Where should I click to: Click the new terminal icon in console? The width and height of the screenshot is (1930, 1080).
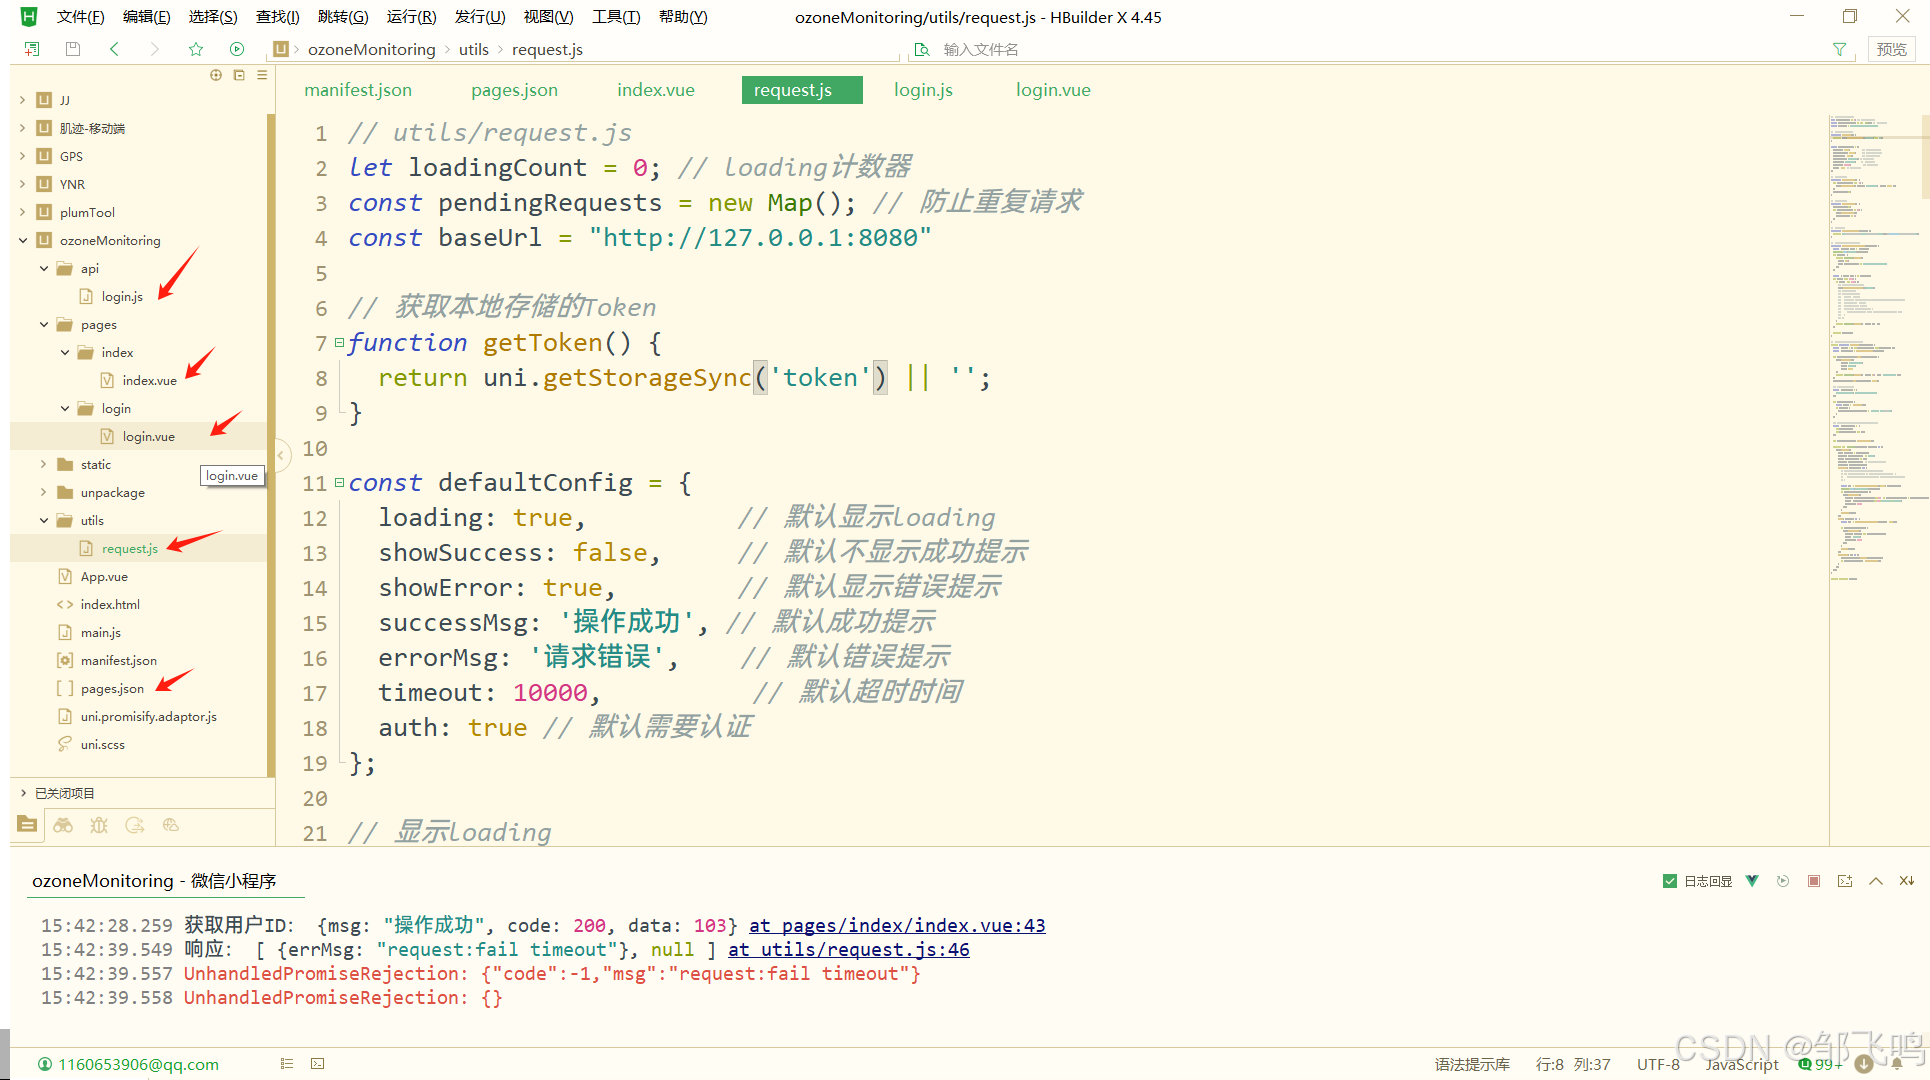coord(1845,881)
